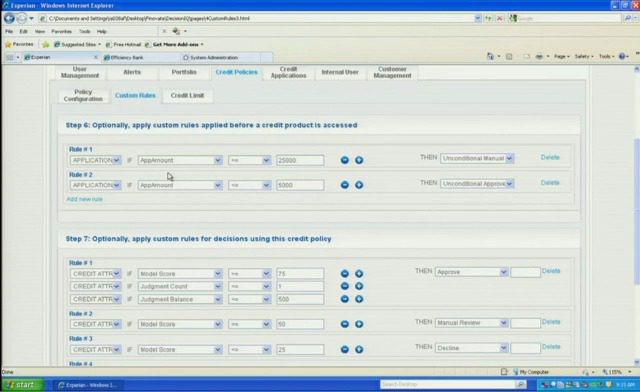Click the minus button in Step 6 Rule #2
This screenshot has height=392, width=640.
(345, 185)
